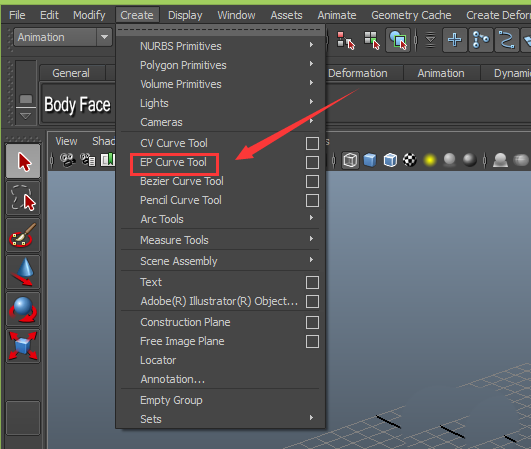Image resolution: width=531 pixels, height=449 pixels.
Task: Expand Scene Assembly submenu
Action: point(220,261)
